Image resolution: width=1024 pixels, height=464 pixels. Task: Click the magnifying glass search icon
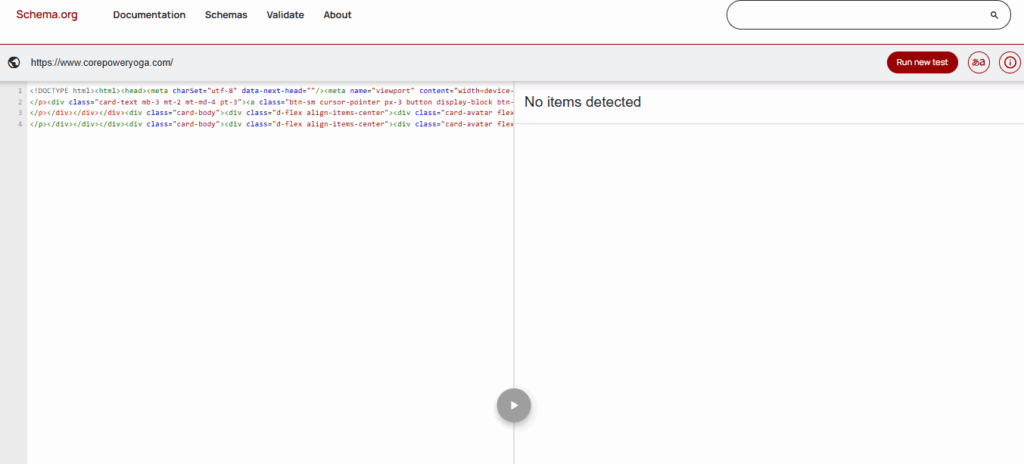(994, 15)
